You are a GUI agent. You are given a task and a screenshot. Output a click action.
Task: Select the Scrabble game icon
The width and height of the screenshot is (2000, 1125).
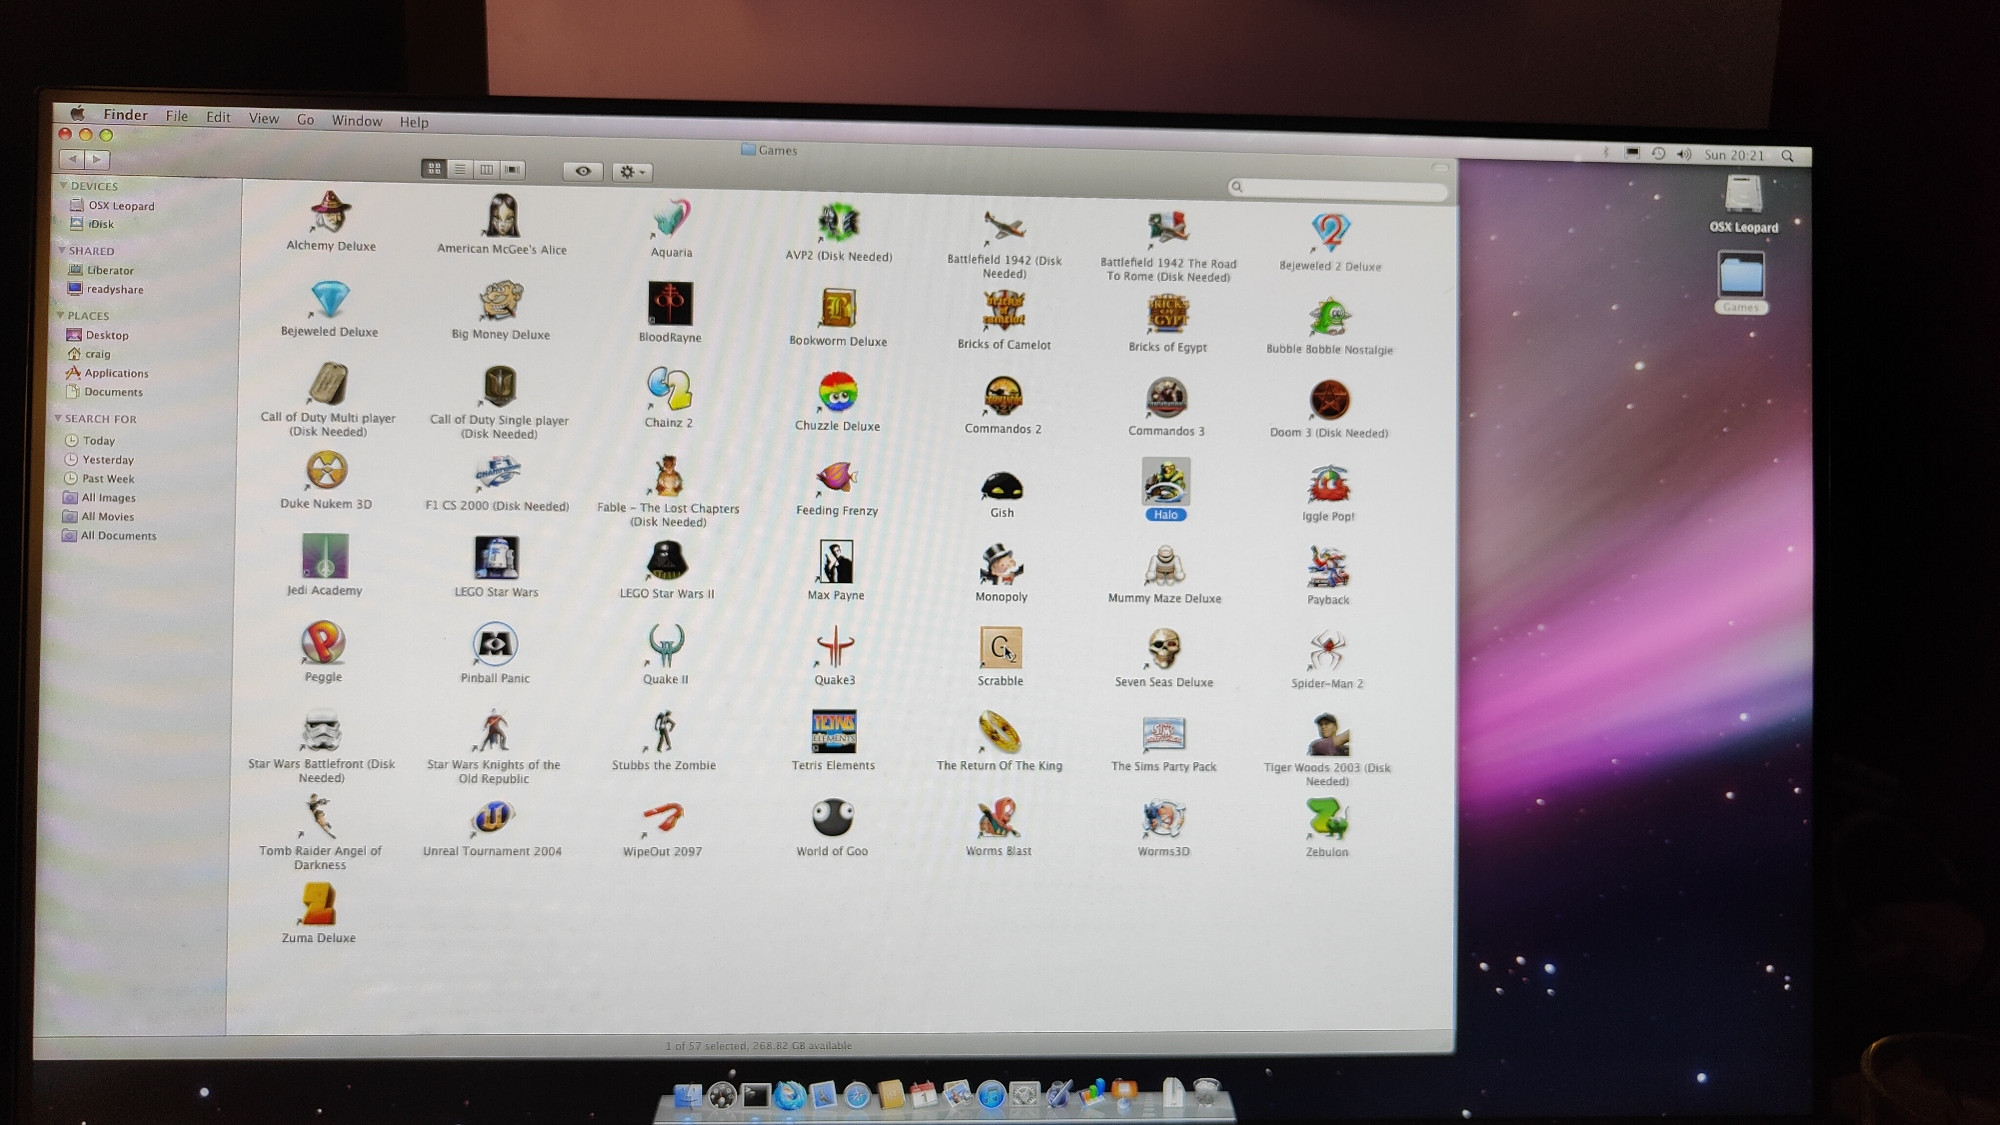pyautogui.click(x=1001, y=648)
